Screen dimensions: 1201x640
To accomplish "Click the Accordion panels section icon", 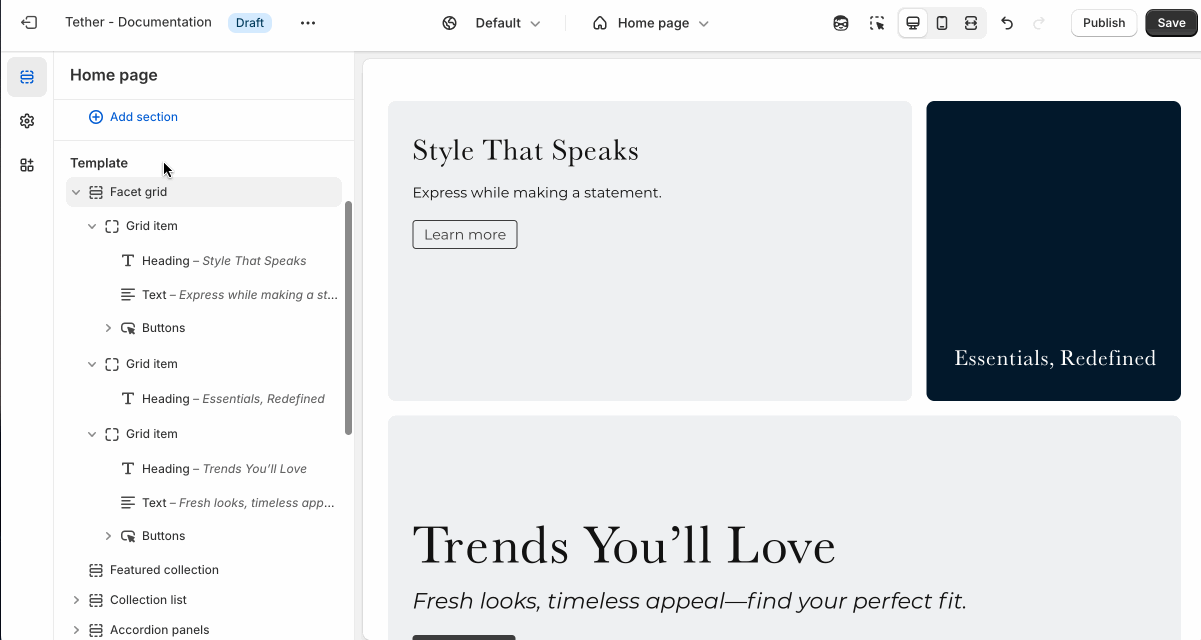I will tap(96, 630).
